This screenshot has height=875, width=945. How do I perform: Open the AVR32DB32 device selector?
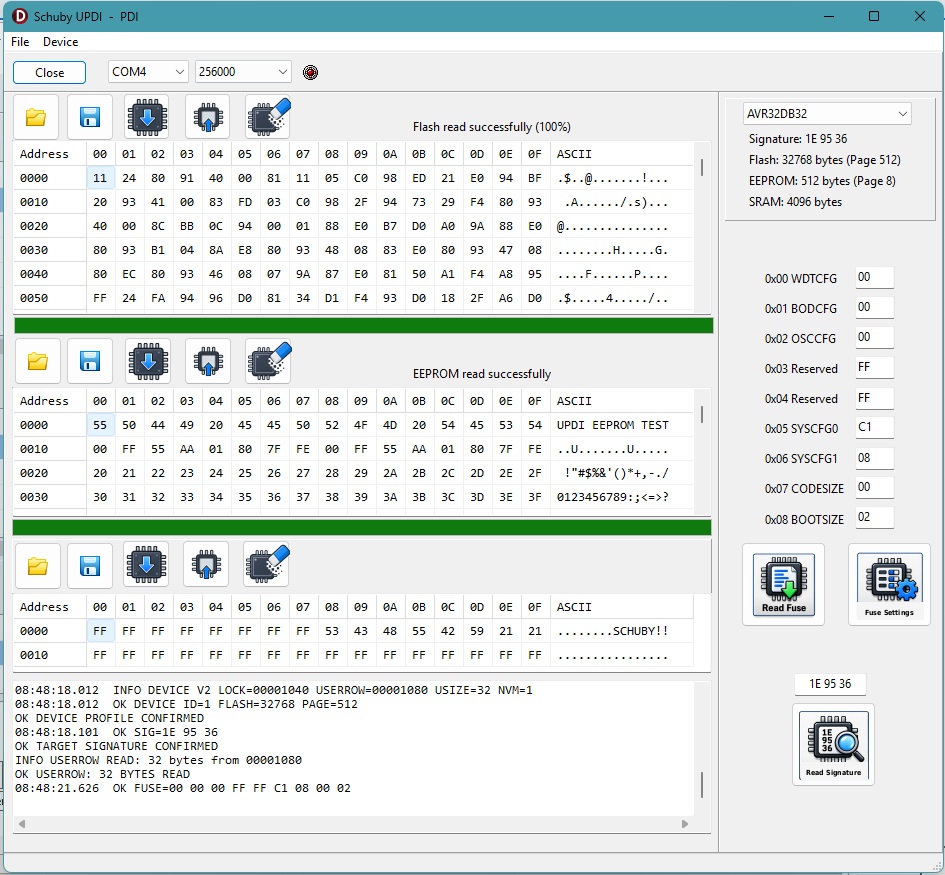tap(827, 113)
